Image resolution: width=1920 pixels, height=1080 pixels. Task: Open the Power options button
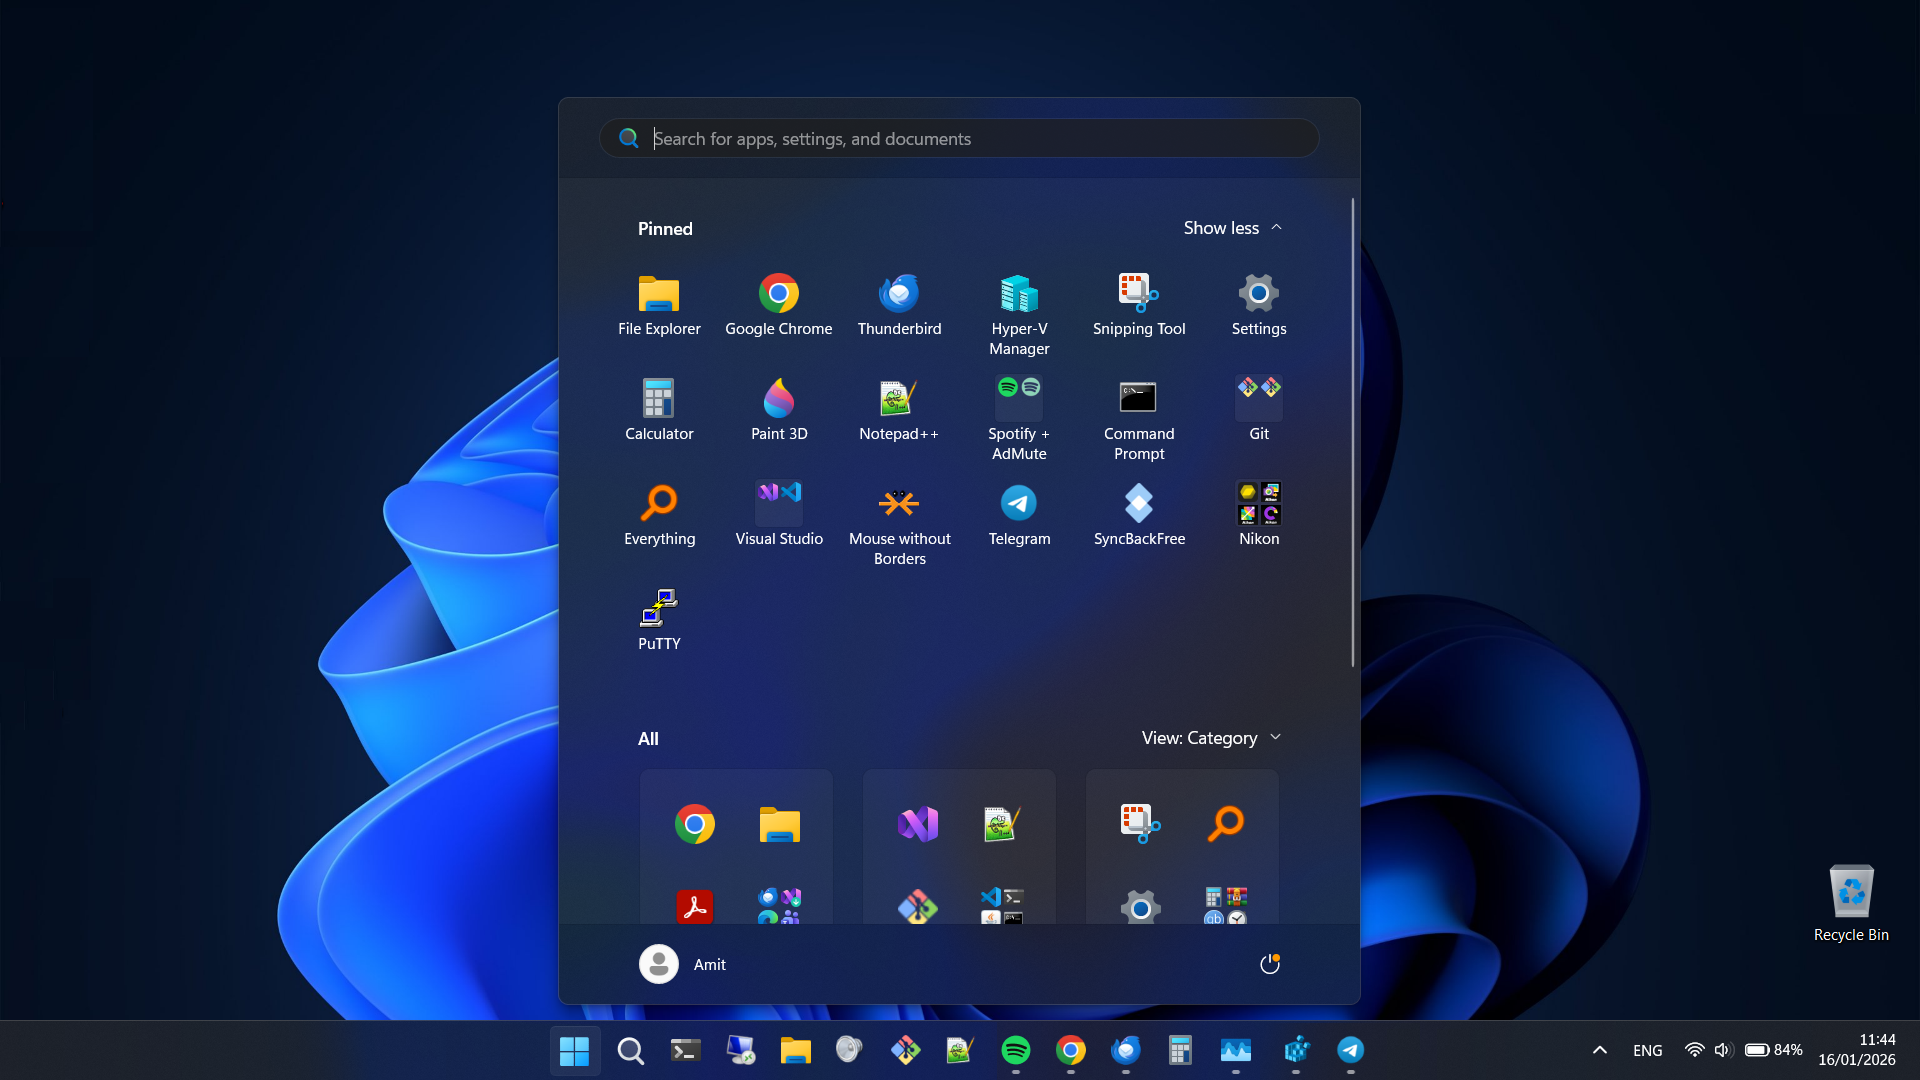tap(1269, 964)
